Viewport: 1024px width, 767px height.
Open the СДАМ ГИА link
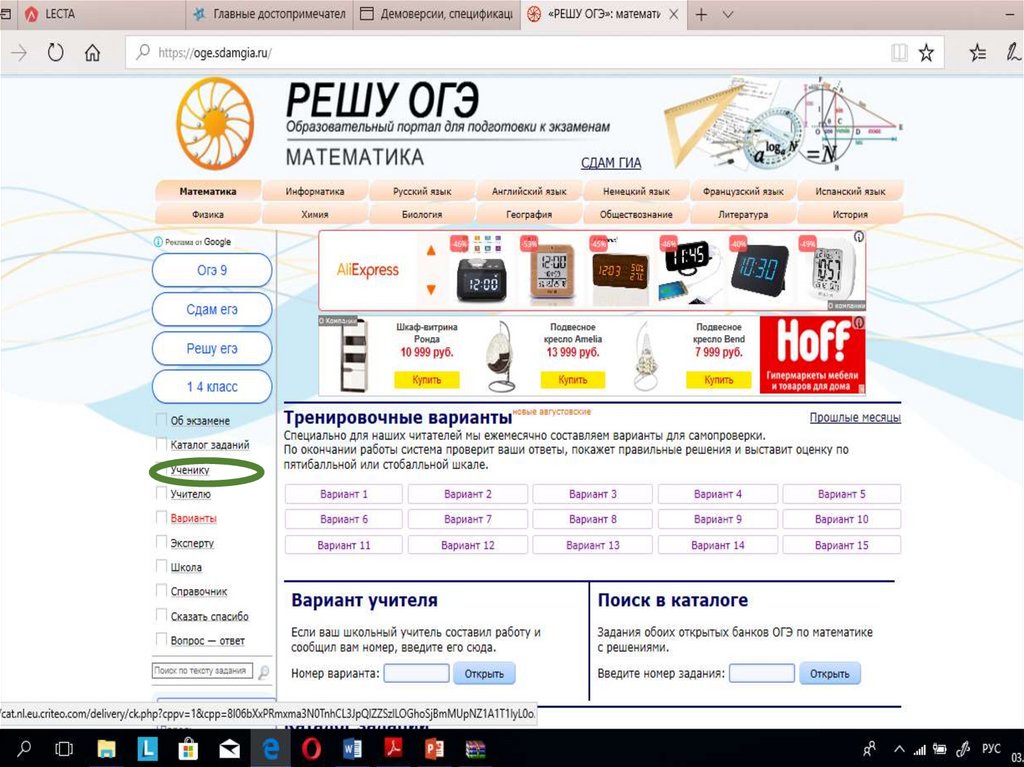pos(611,163)
